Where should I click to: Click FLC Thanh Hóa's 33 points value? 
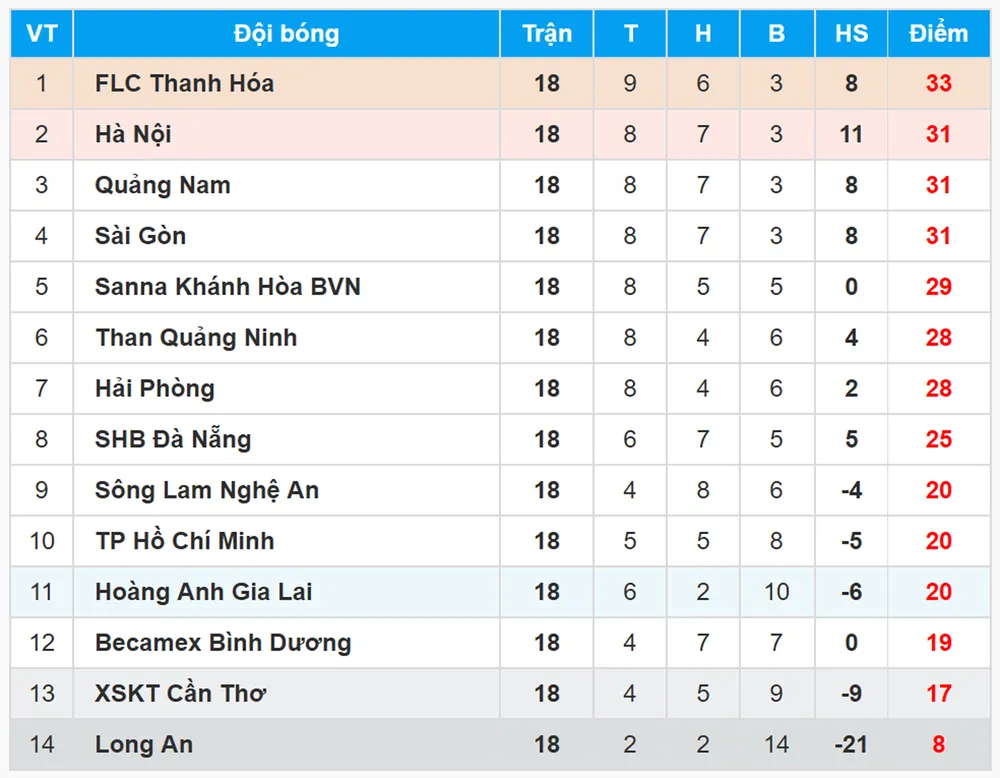938,84
